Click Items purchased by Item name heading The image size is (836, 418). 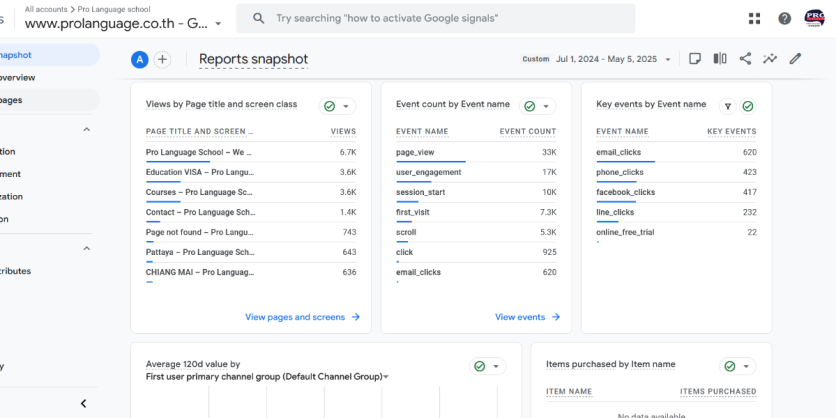point(610,364)
